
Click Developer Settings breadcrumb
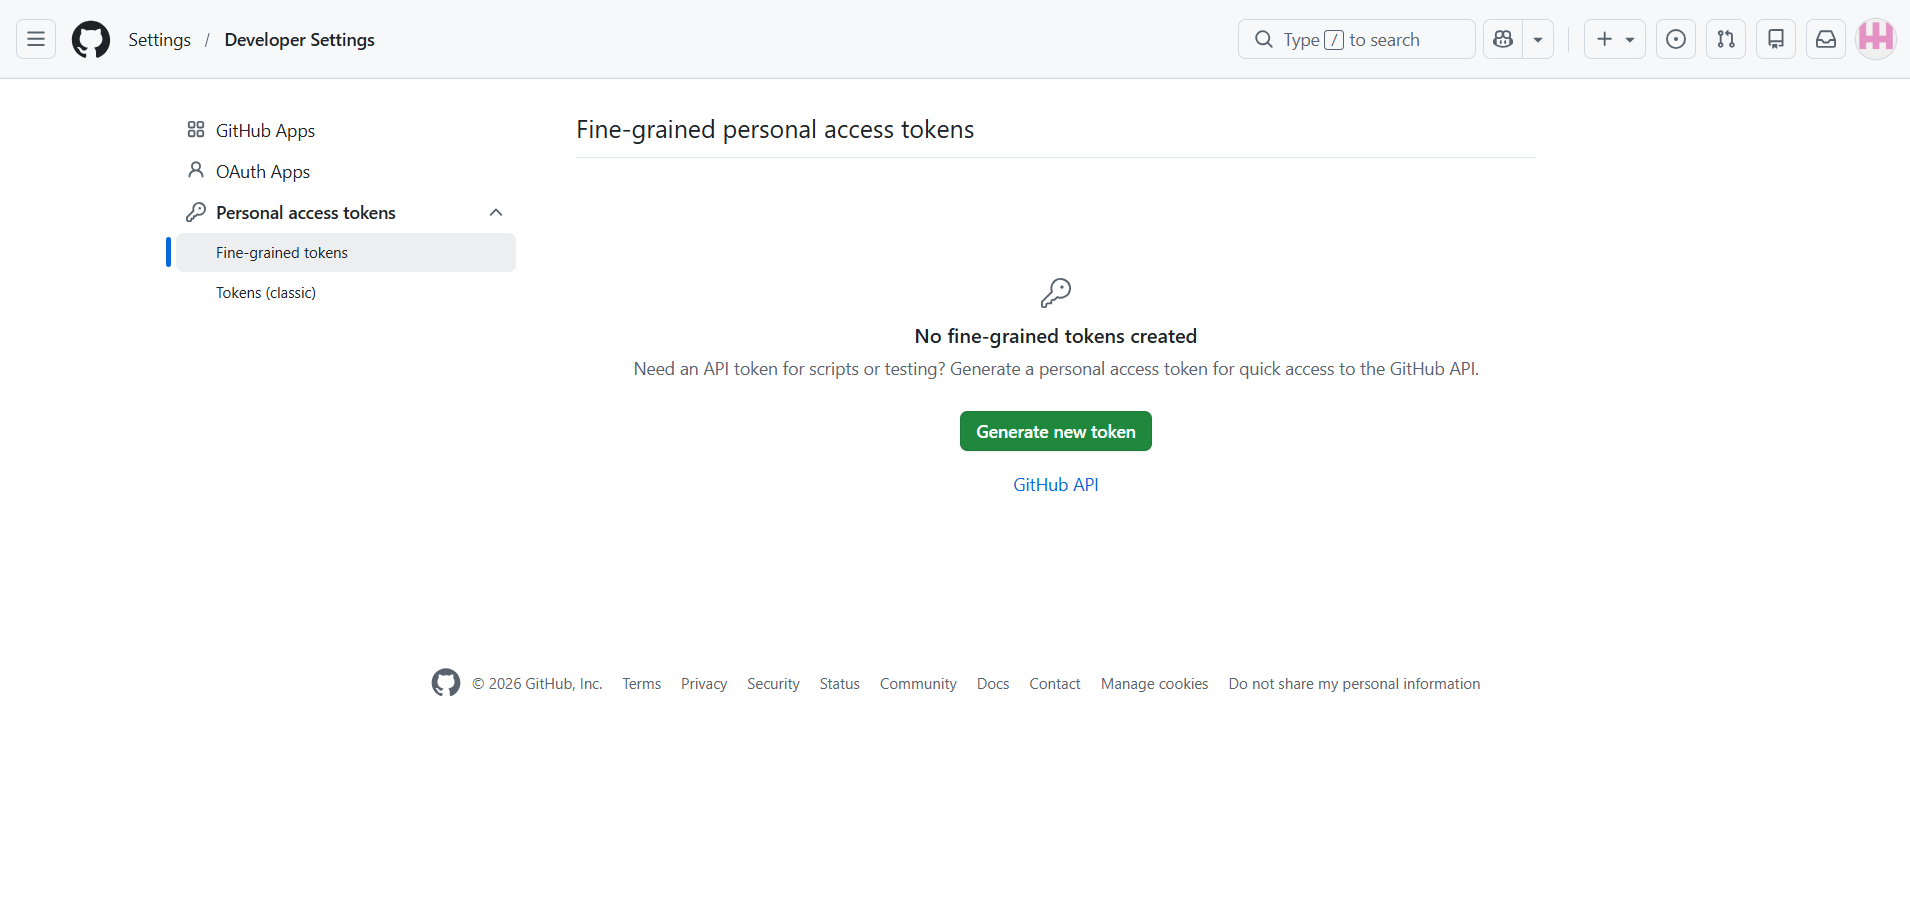tap(300, 40)
